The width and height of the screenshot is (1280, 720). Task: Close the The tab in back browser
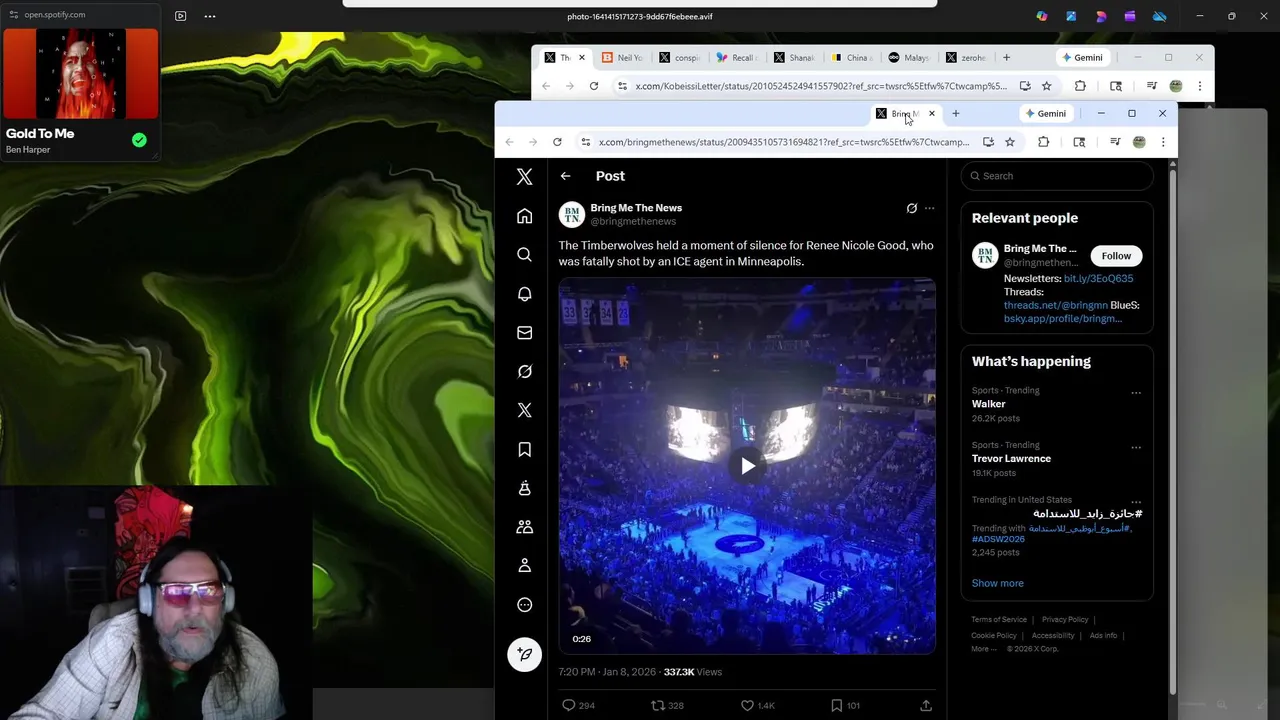(581, 58)
